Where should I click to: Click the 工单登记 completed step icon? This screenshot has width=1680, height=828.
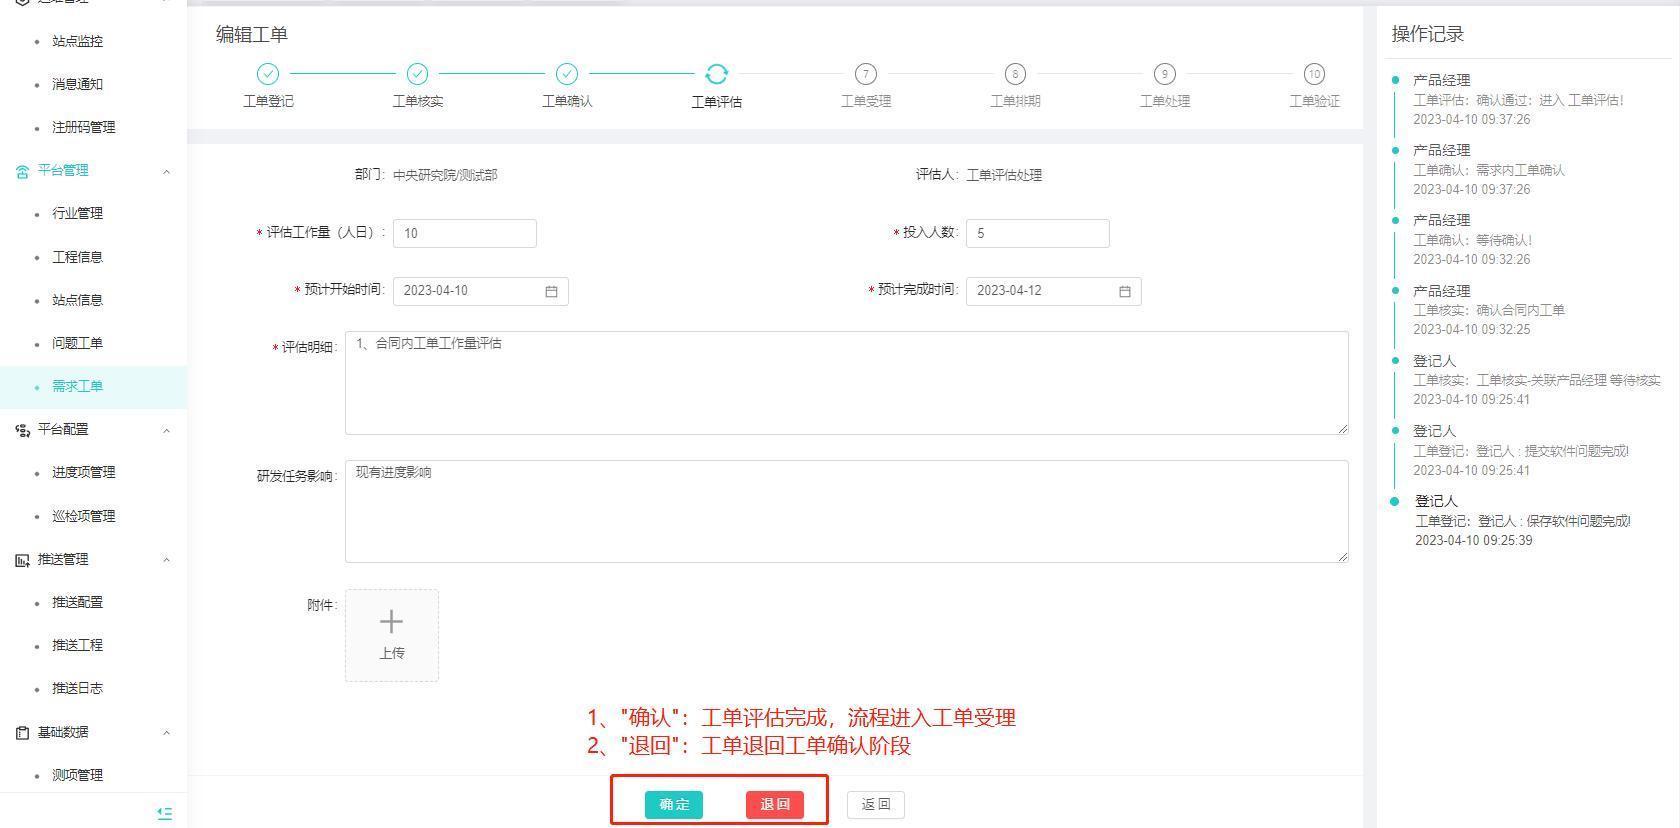click(267, 74)
